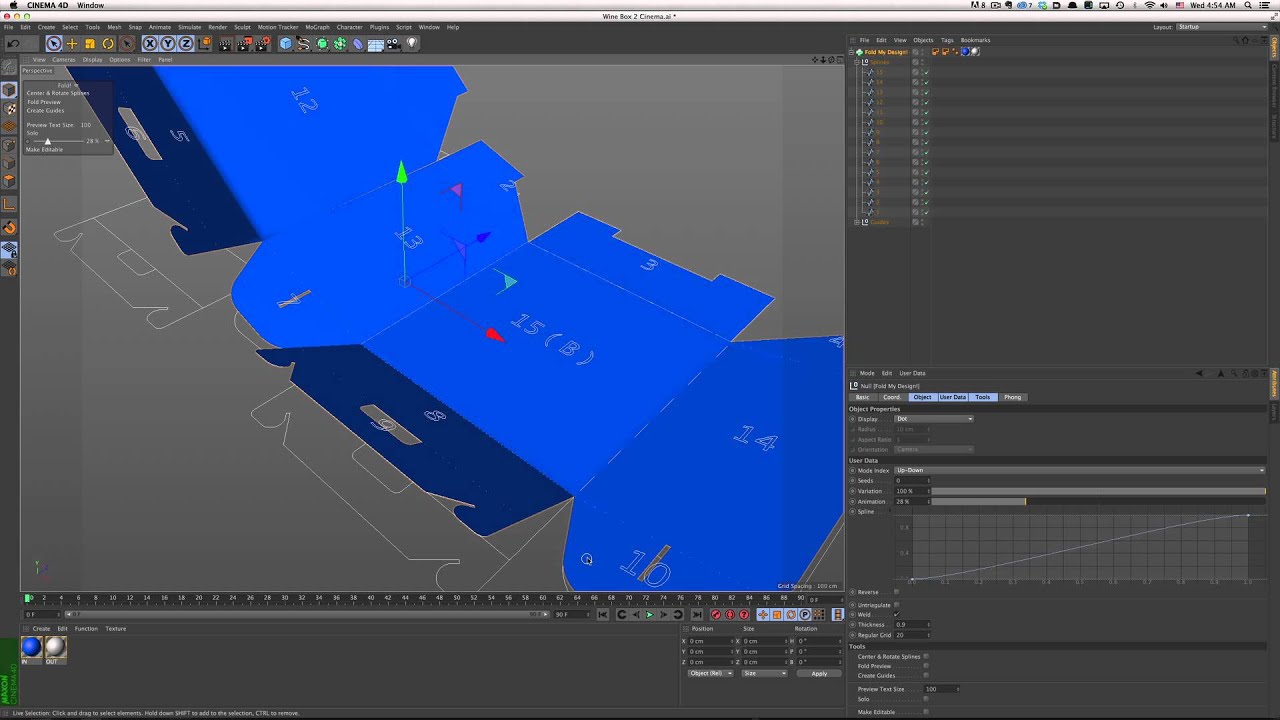
Task: Collapse the Fold My Design! tree node
Action: pos(852,52)
